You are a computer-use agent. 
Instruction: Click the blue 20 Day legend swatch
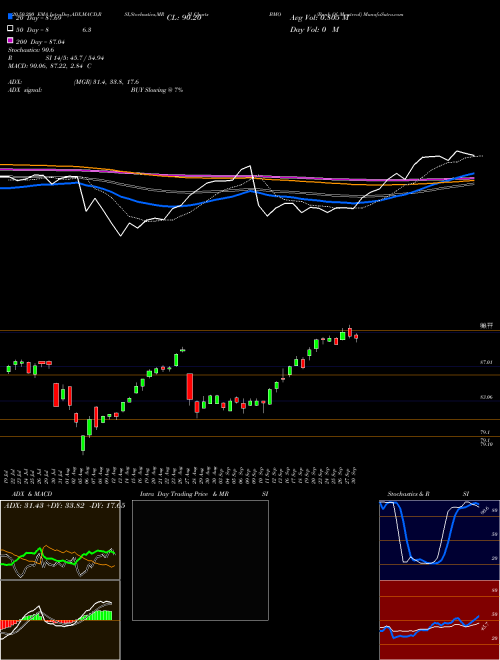click(x=10, y=17)
